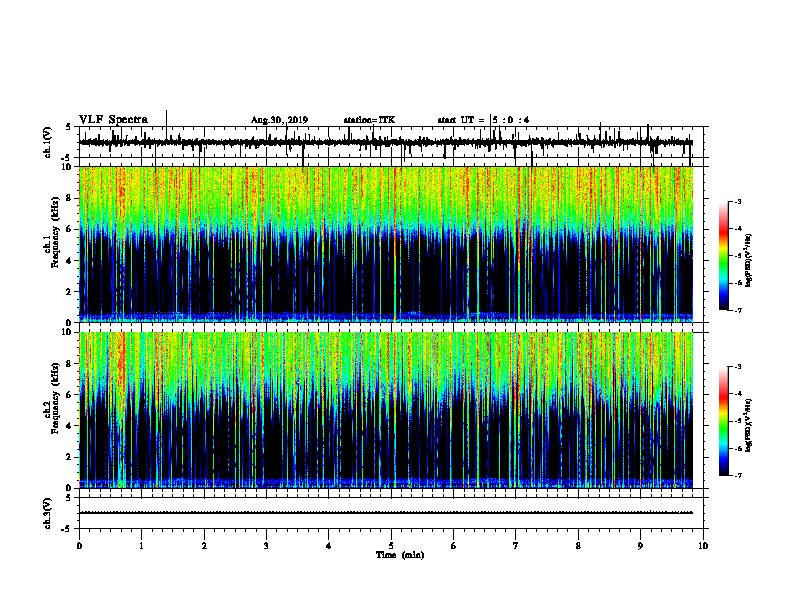
Task: Click time axis tick label '9'
Action: pyautogui.click(x=640, y=546)
